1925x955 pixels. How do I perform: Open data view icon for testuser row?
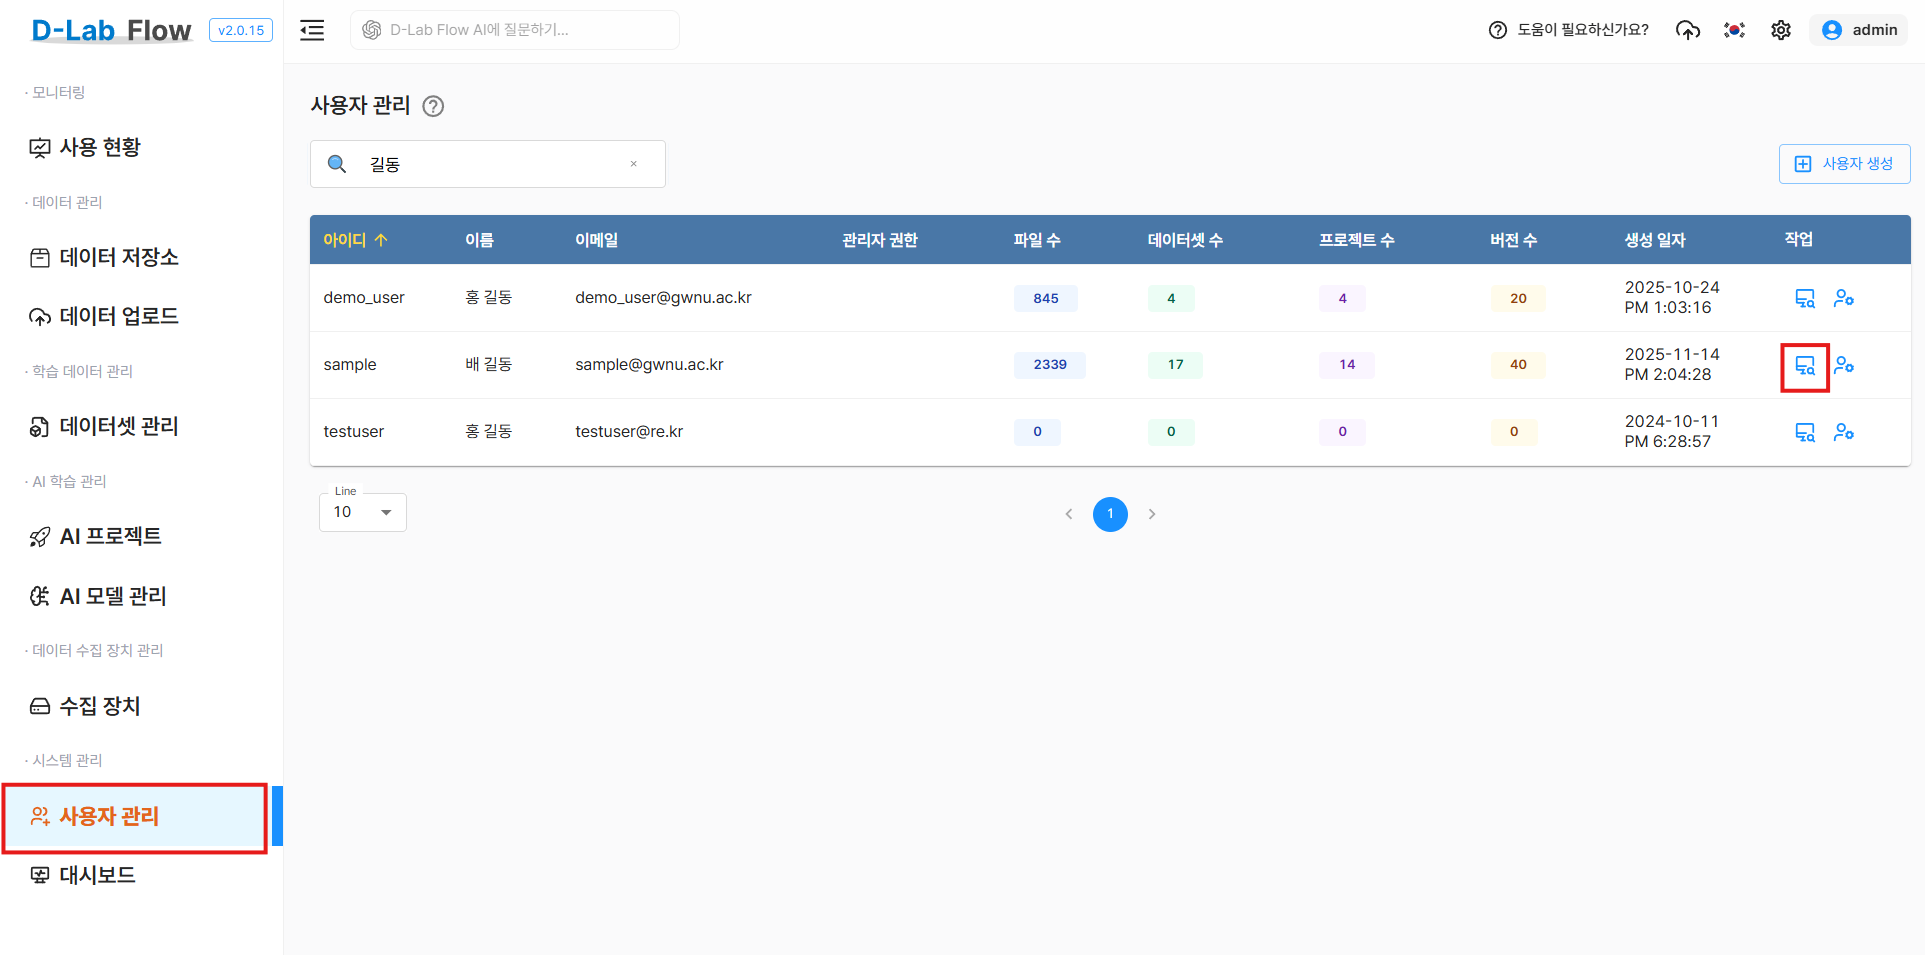coord(1805,432)
